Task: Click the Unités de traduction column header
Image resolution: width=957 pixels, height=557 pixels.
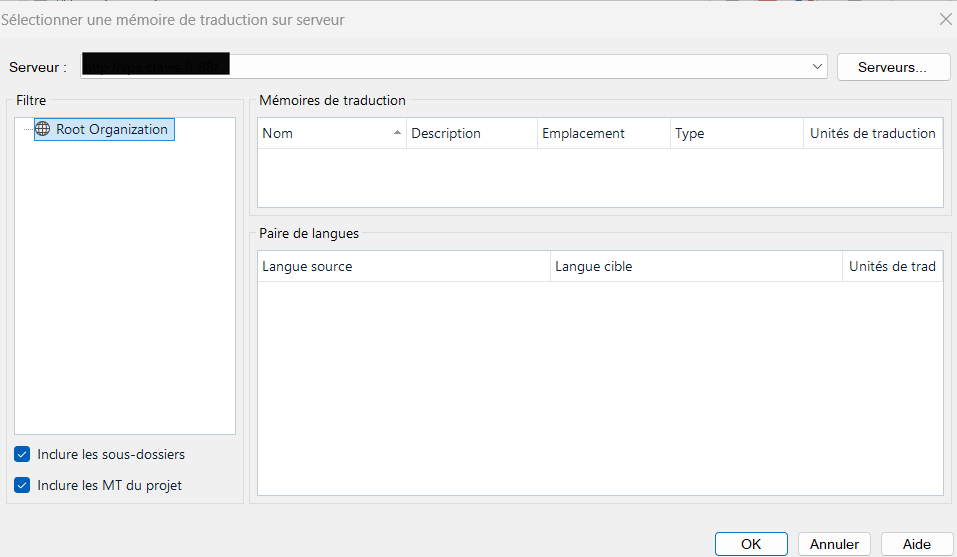Action: coord(873,133)
